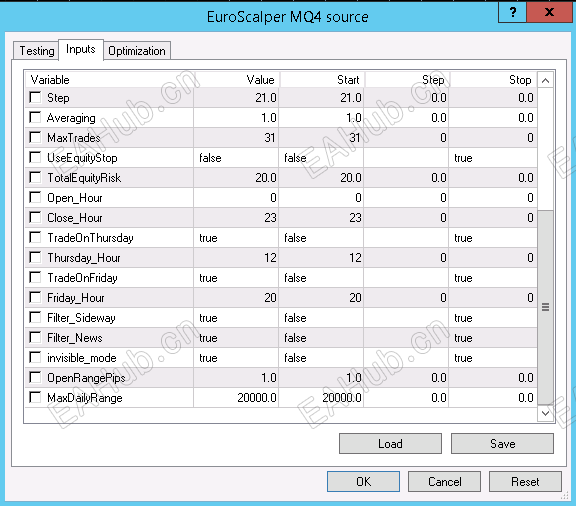This screenshot has width=576, height=506.
Task: Tick the Filter_News checkbox
Action: coord(35,338)
